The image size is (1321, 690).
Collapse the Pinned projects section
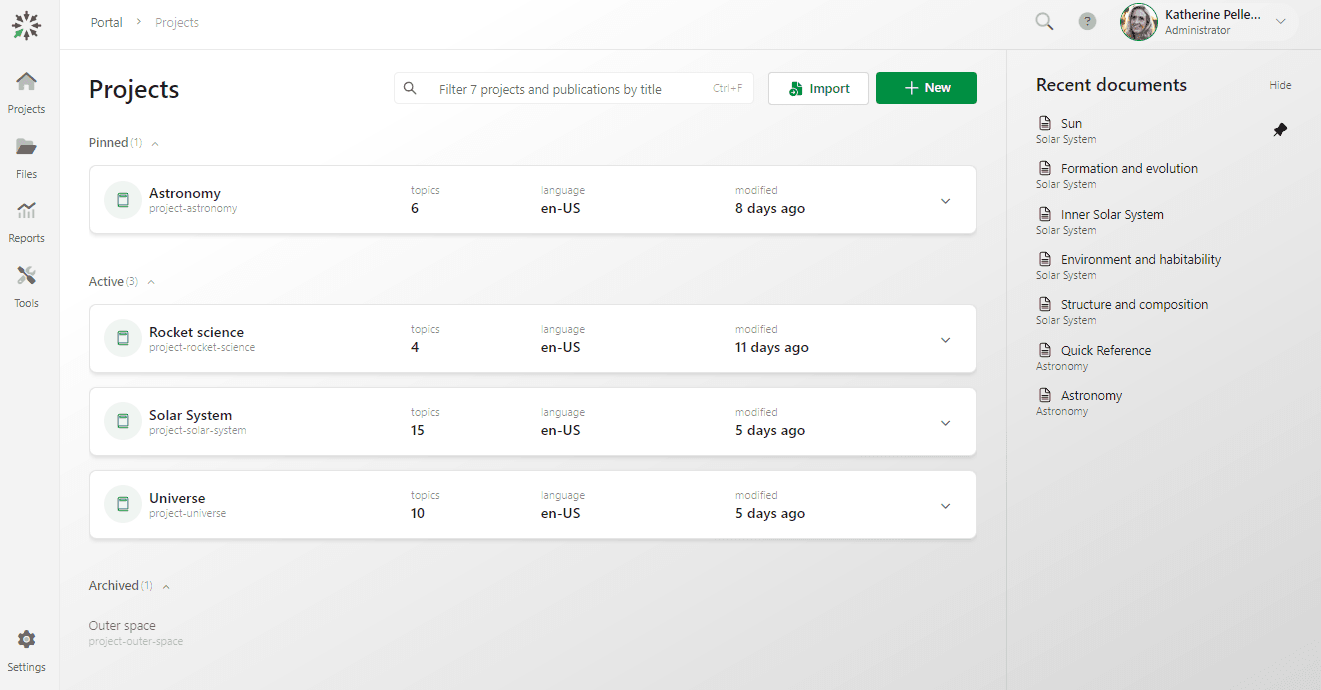click(x=155, y=144)
